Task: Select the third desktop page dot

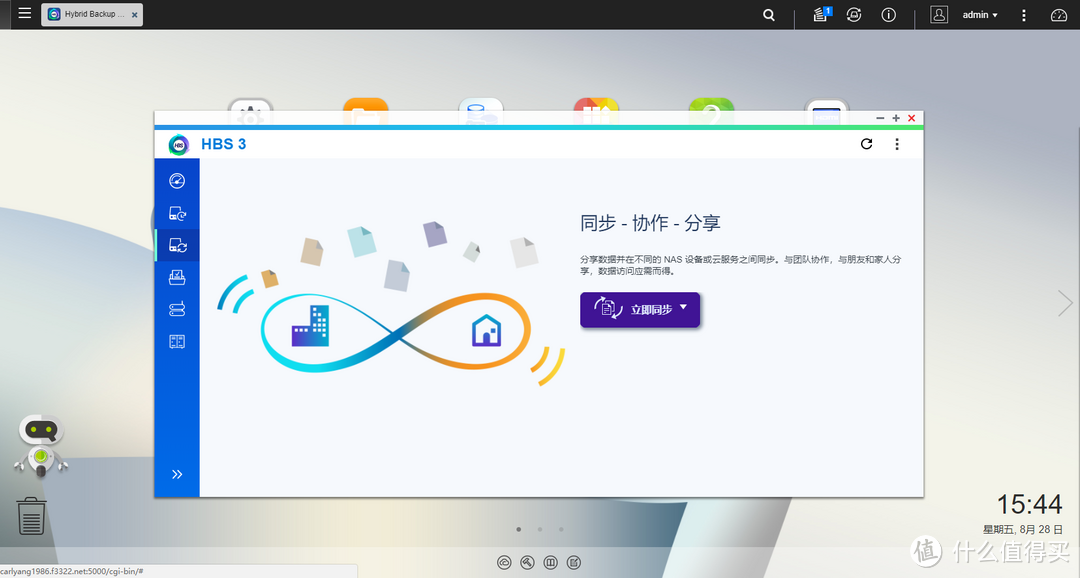Action: 561,530
